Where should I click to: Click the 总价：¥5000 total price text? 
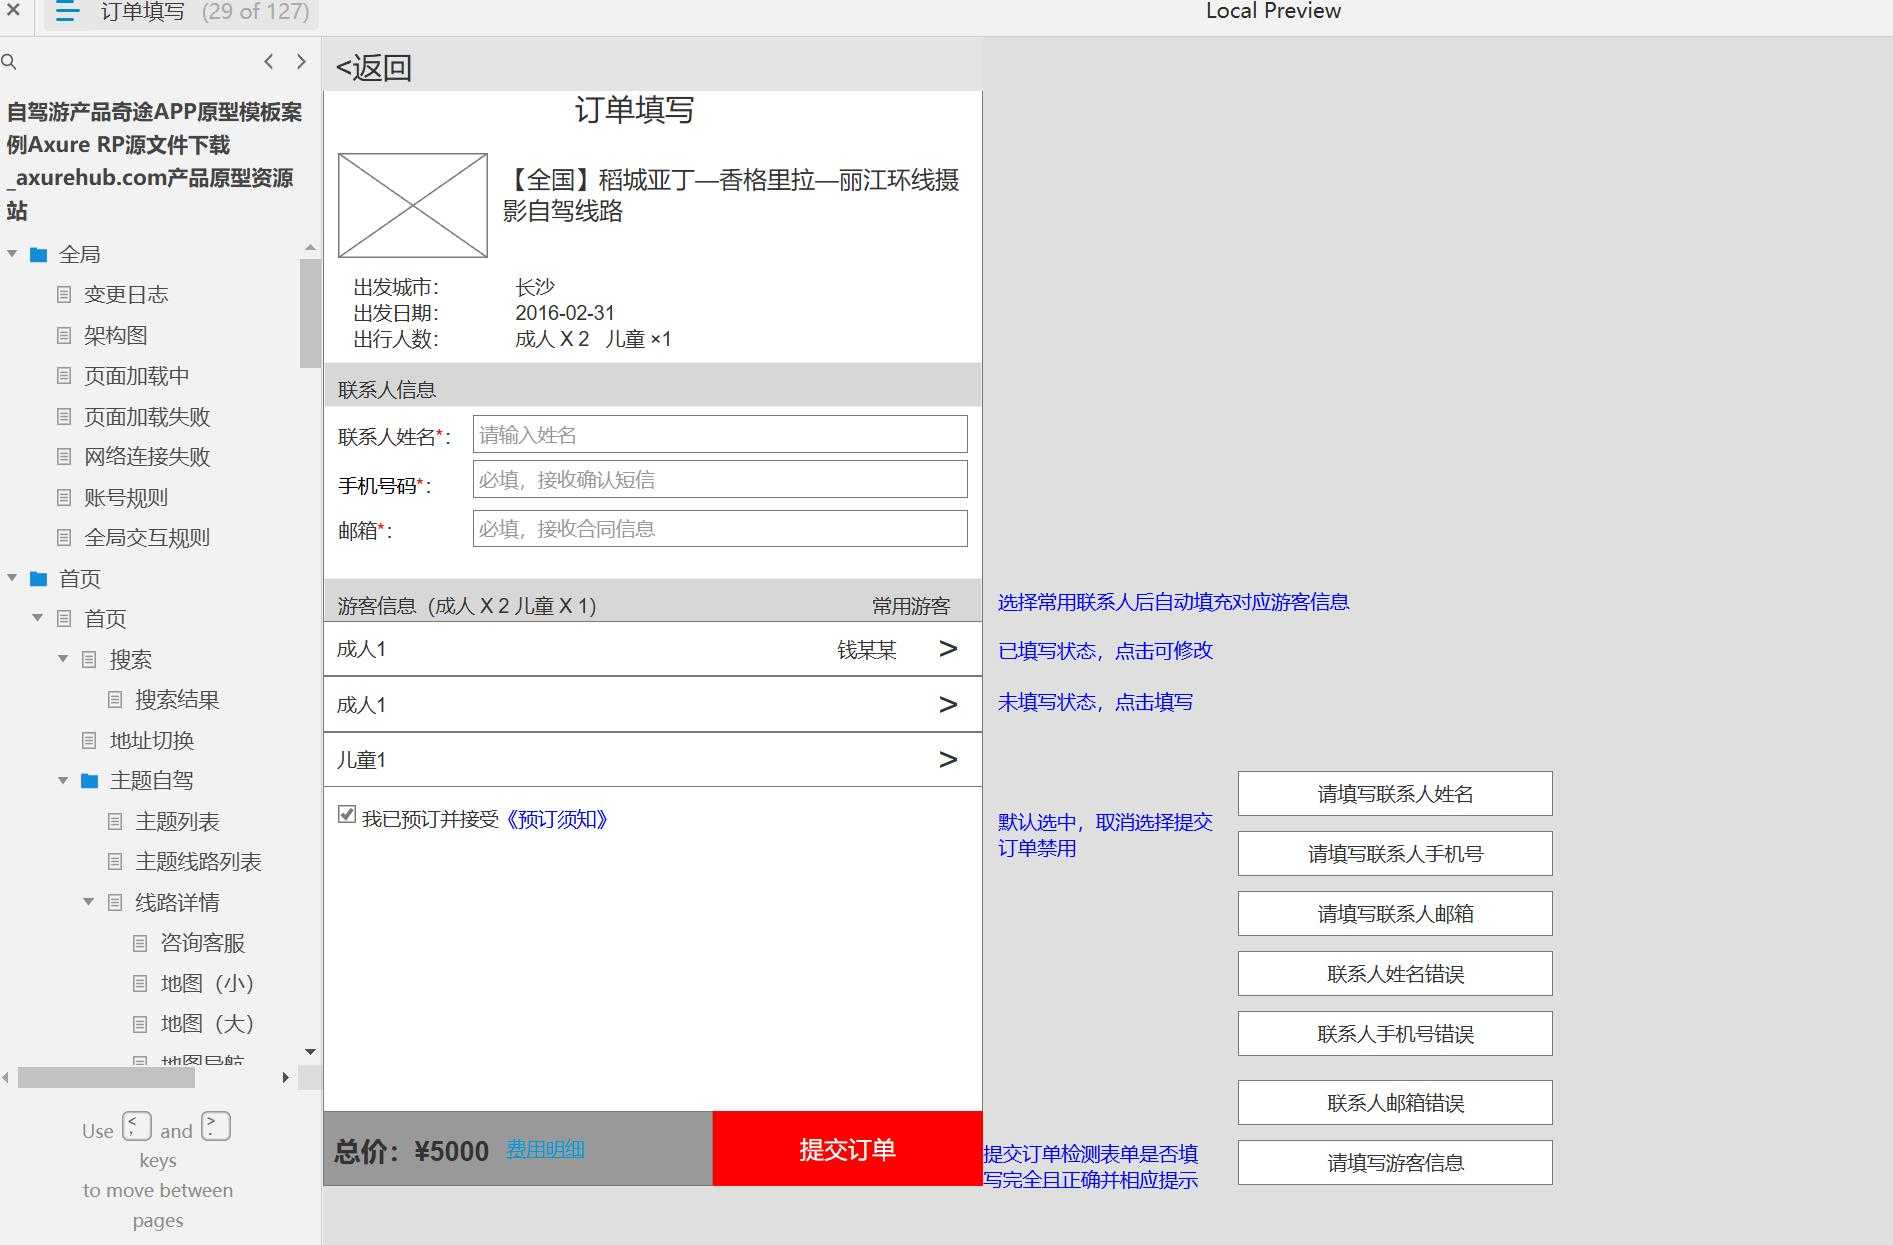point(411,1151)
